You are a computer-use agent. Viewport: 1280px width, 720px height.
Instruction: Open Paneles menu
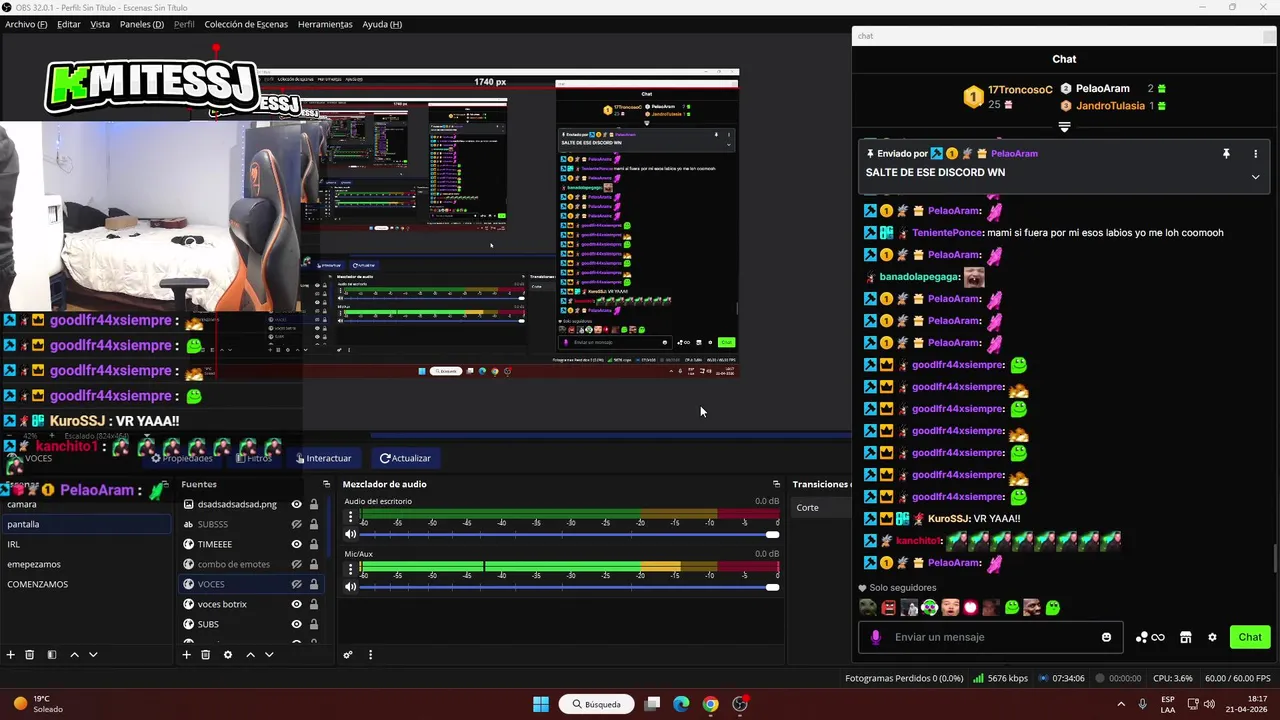(142, 24)
